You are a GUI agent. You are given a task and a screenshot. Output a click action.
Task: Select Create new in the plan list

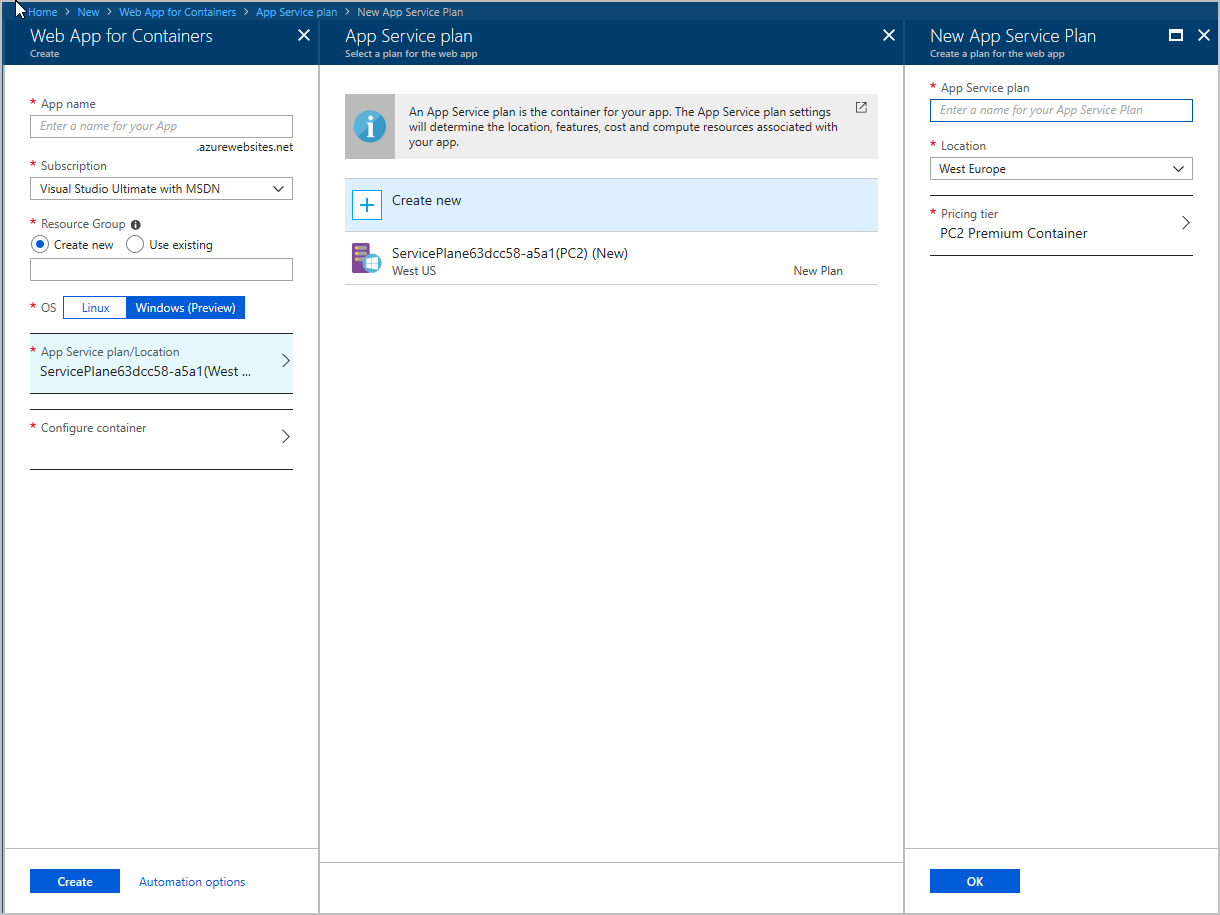pyautogui.click(x=611, y=205)
